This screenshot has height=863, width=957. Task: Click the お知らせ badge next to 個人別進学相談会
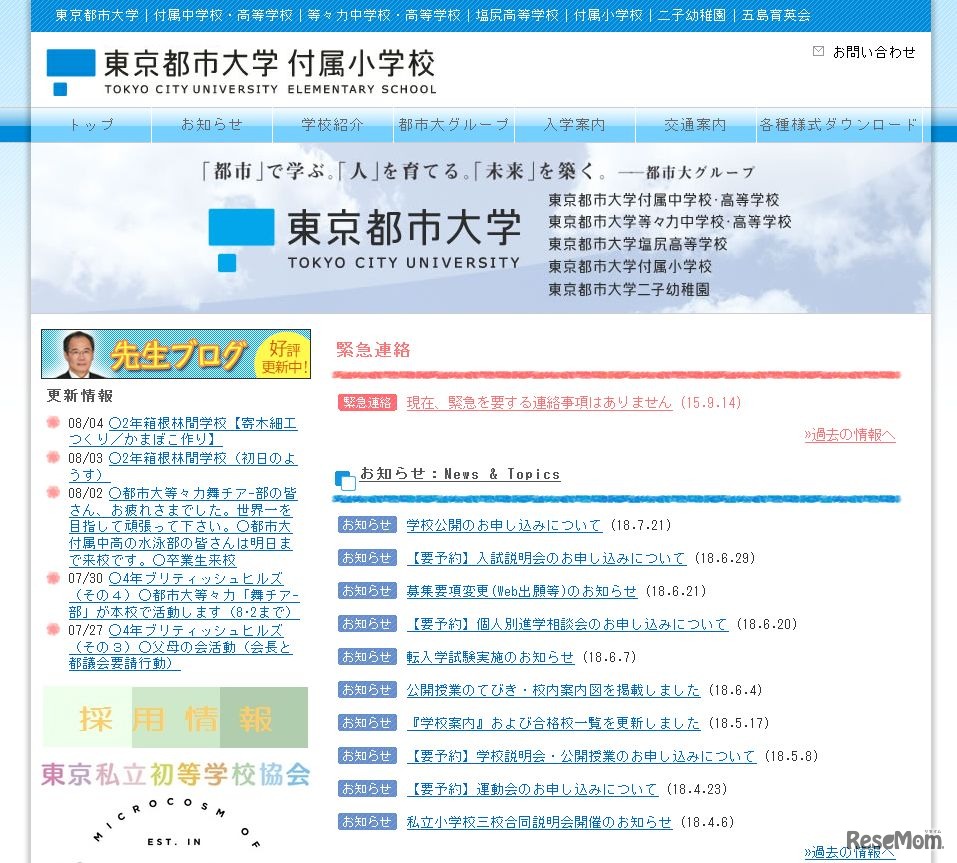pos(367,624)
